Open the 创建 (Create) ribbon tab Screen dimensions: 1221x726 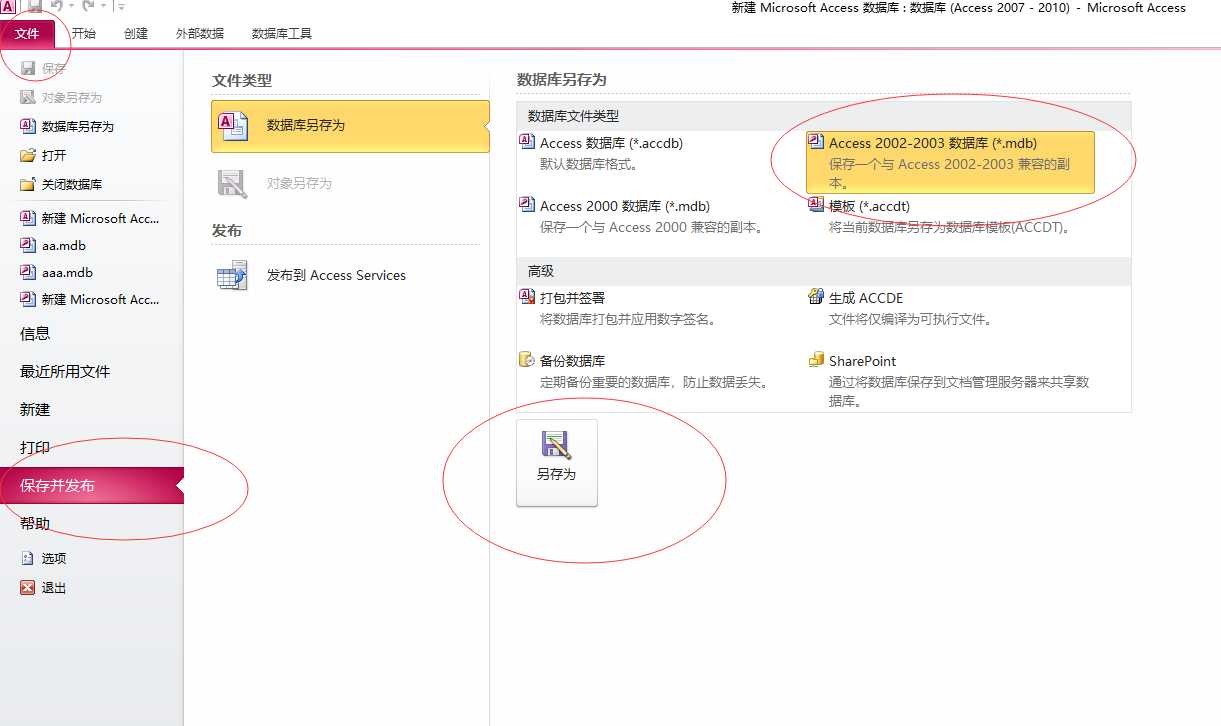pyautogui.click(x=136, y=33)
